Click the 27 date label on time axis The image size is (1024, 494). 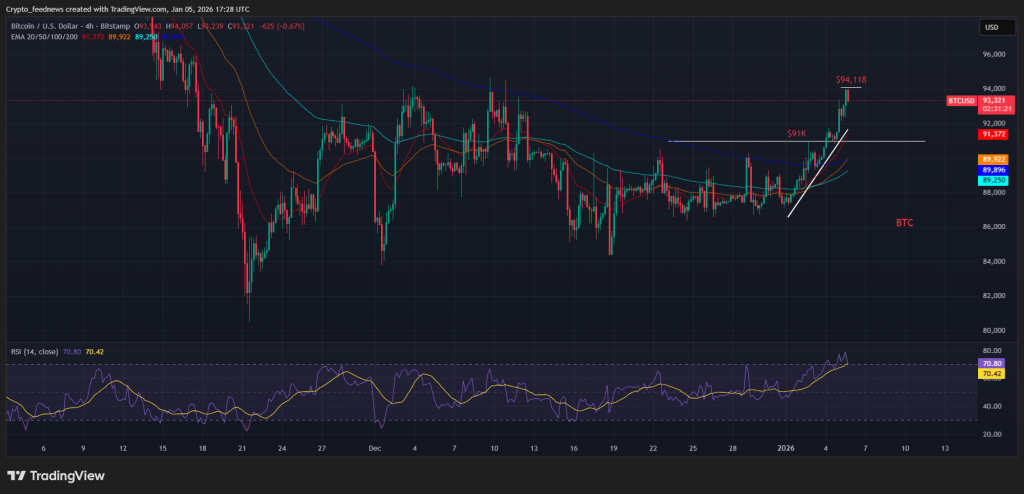click(x=321, y=449)
